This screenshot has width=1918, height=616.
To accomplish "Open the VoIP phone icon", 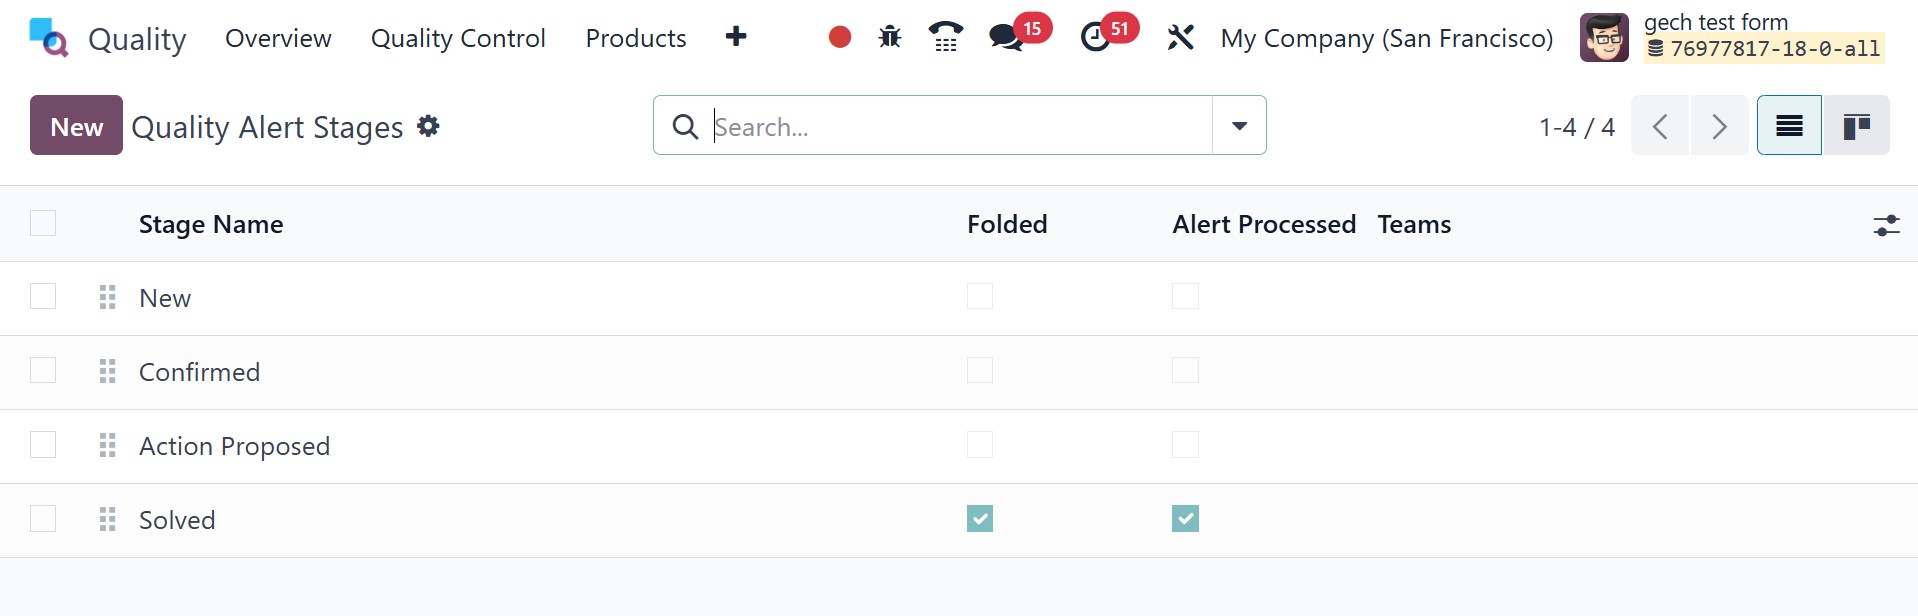I will coord(945,38).
